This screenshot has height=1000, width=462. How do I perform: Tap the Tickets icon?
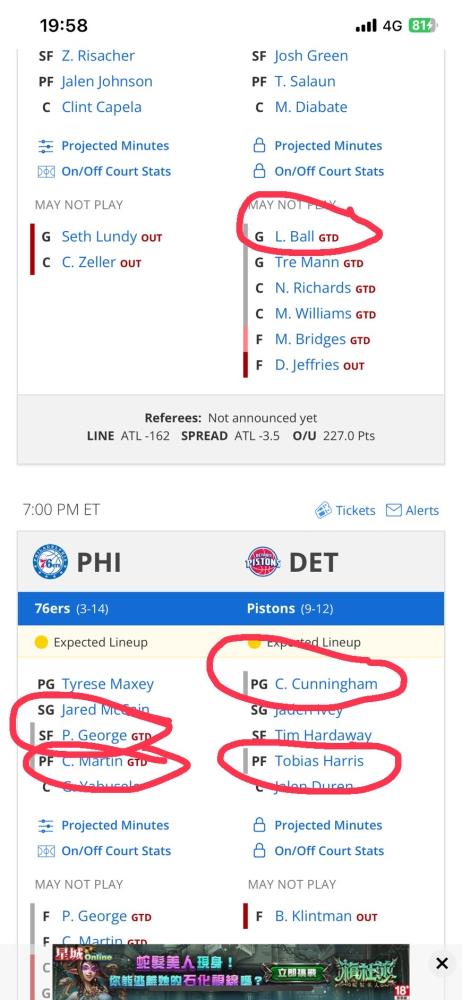(324, 510)
